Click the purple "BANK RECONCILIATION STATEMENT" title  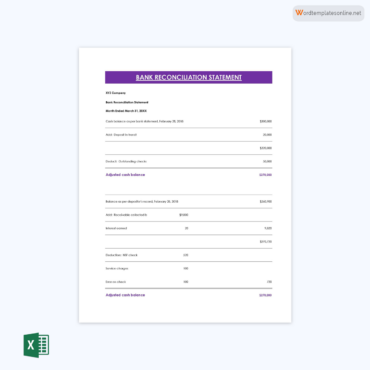point(189,77)
